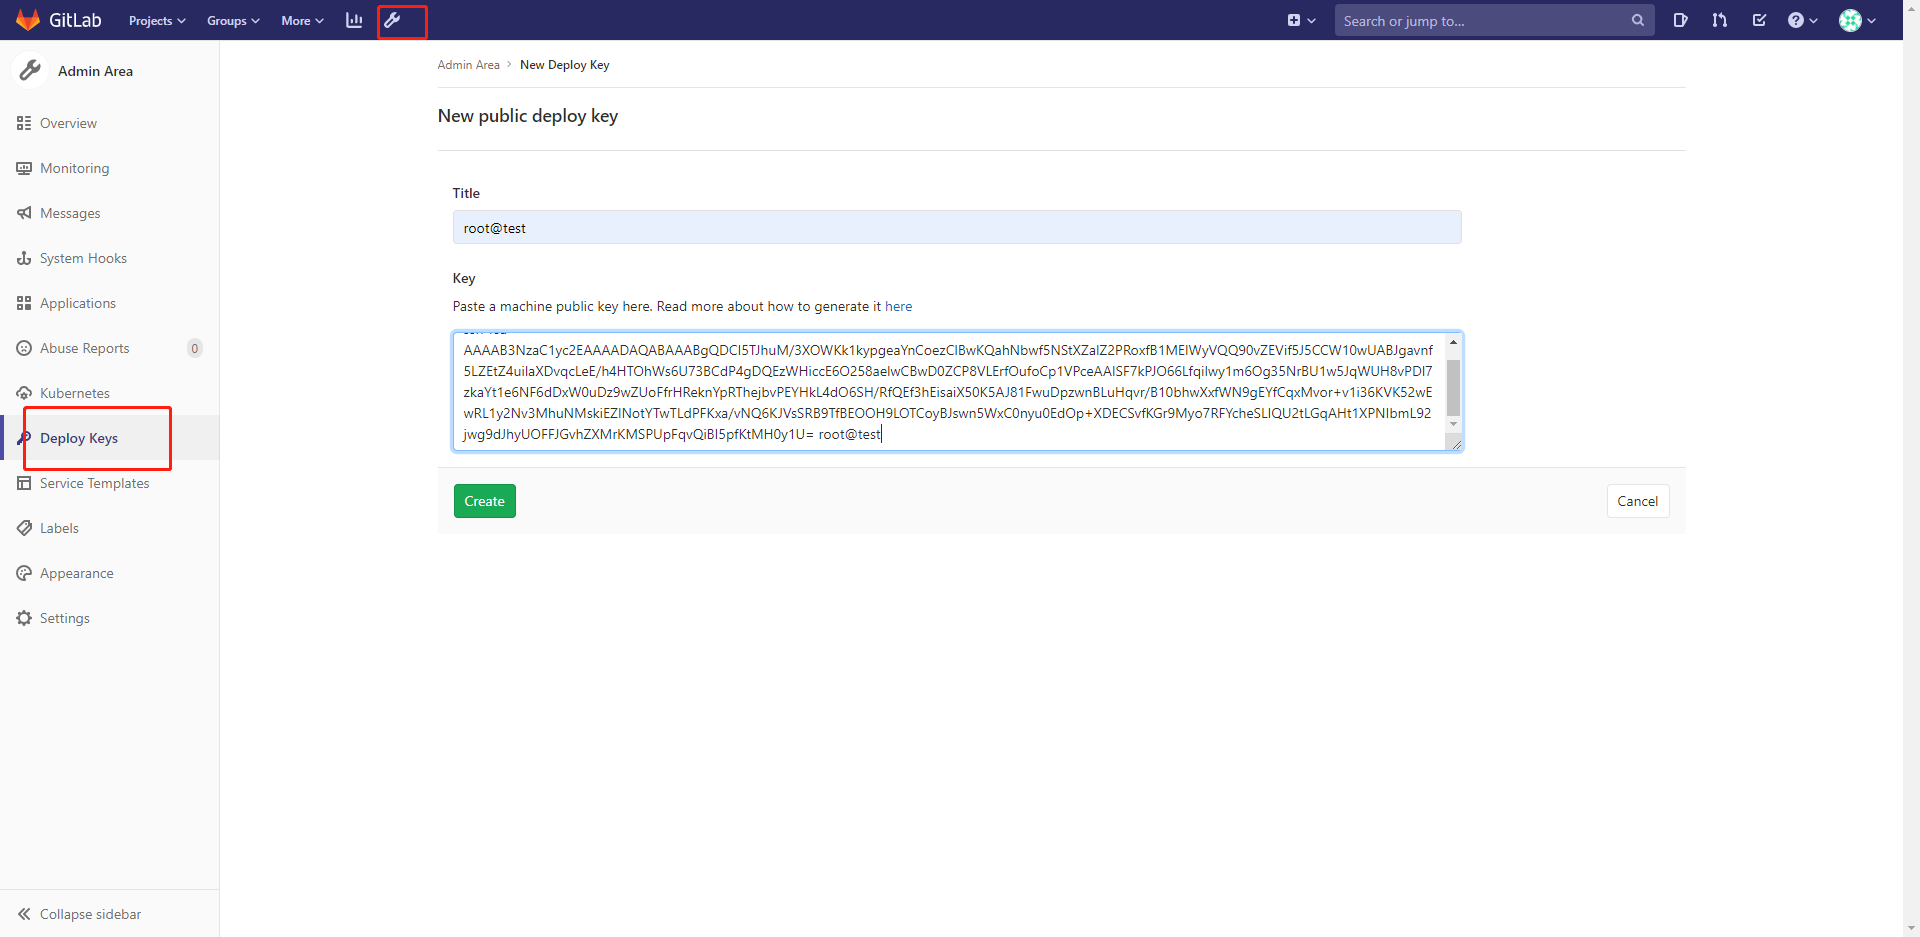This screenshot has height=937, width=1920.
Task: Open the Admin Area wrench icon in navbar
Action: (x=393, y=20)
